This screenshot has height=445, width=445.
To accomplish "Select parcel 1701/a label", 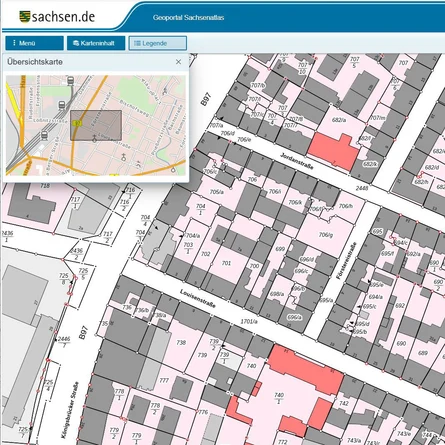I will click(x=249, y=321).
